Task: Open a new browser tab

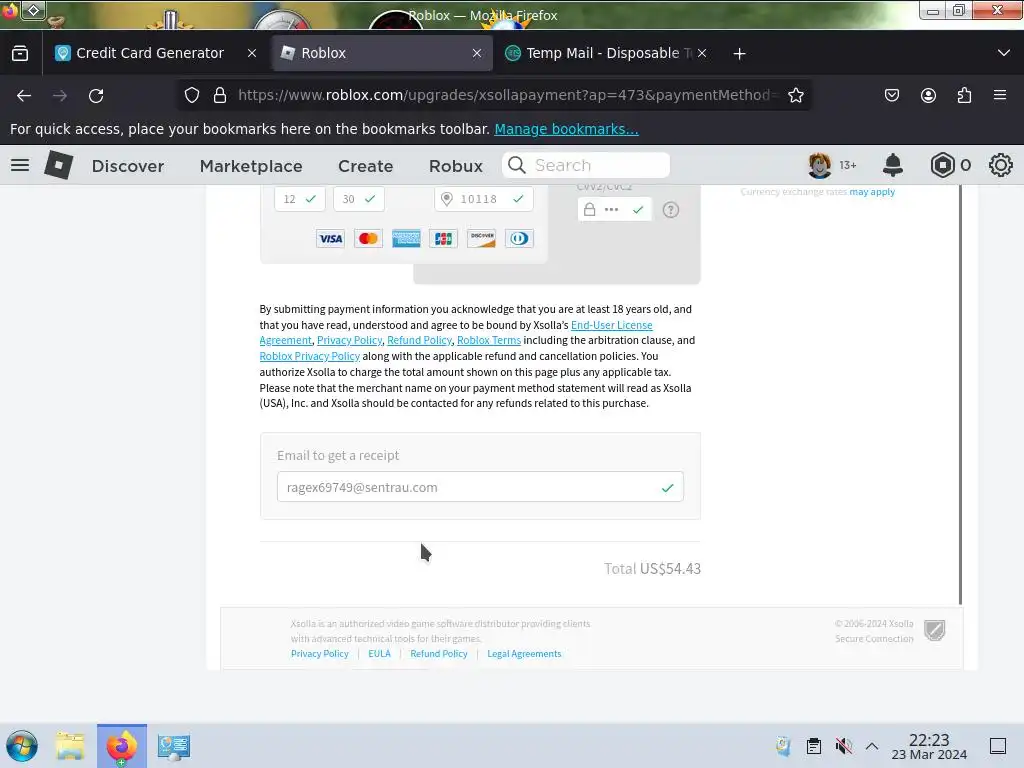Action: coord(739,54)
